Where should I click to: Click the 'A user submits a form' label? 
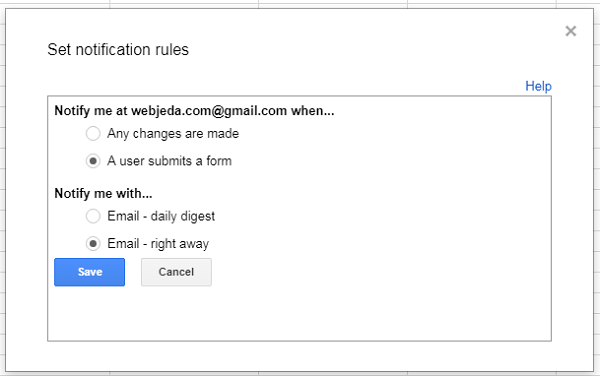170,161
